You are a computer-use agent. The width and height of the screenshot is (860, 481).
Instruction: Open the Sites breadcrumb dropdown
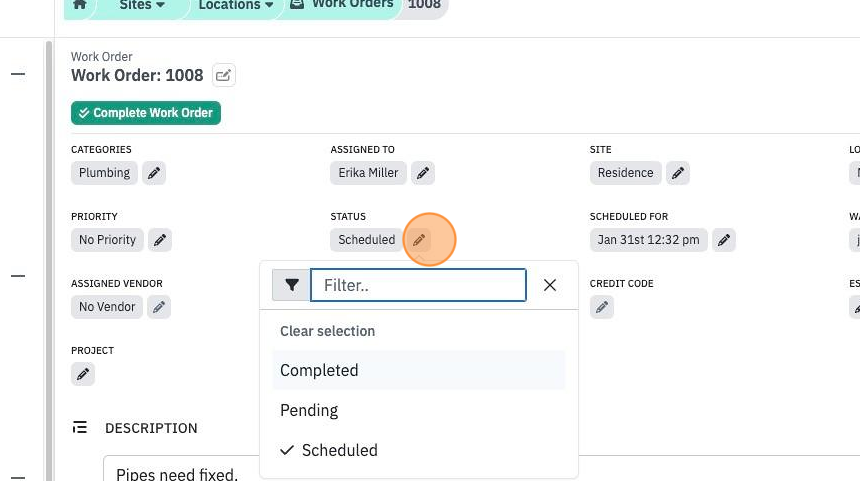point(142,5)
